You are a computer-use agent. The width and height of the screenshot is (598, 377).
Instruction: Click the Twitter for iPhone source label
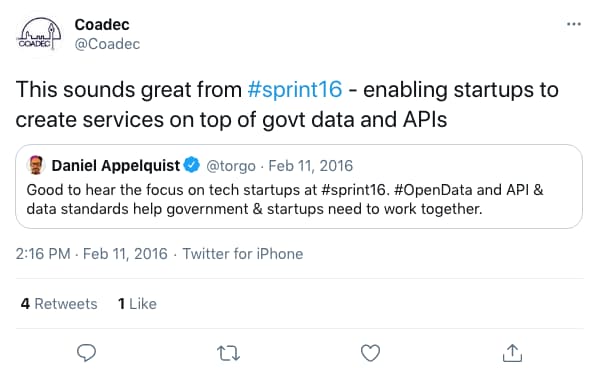coord(243,254)
